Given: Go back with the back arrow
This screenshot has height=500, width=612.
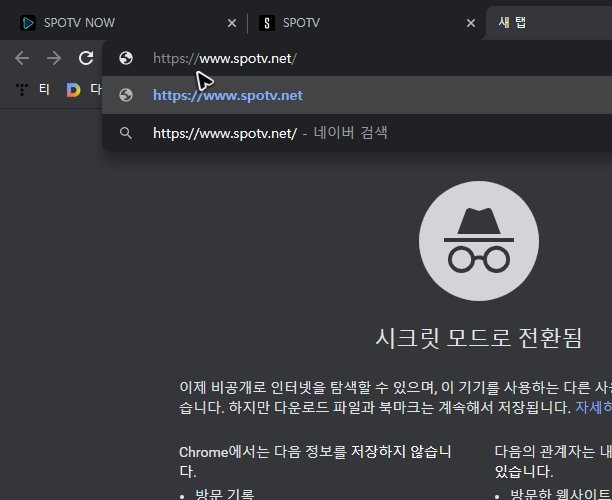Looking at the screenshot, I should point(22,58).
